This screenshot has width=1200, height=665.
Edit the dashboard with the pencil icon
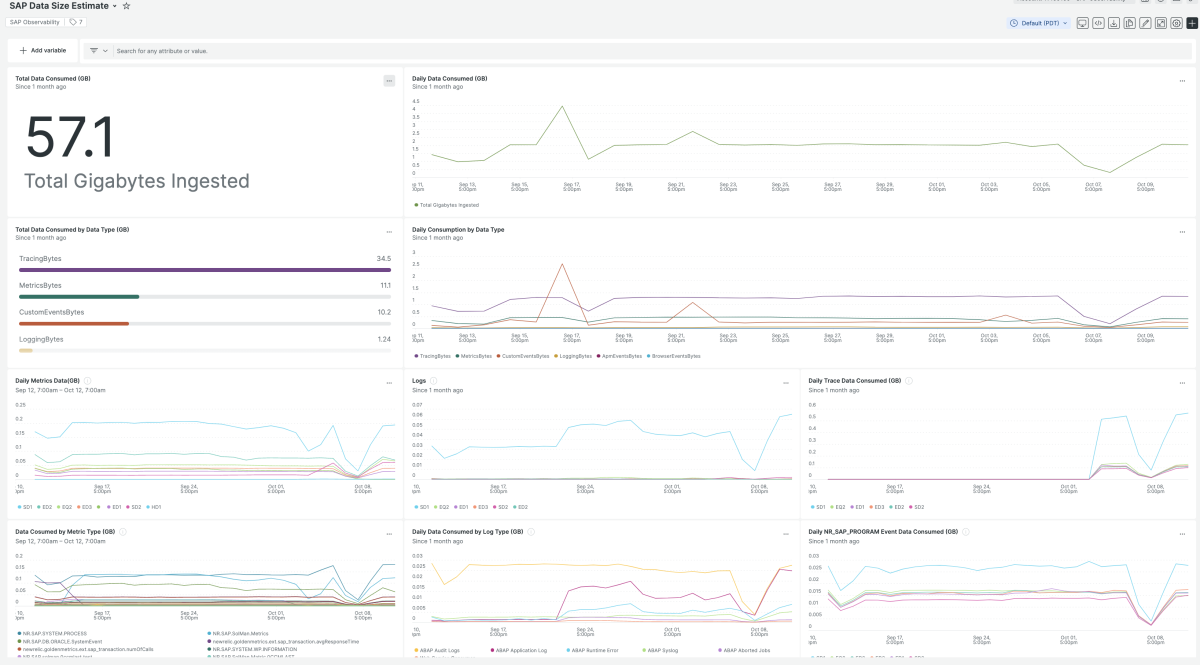[1145, 23]
